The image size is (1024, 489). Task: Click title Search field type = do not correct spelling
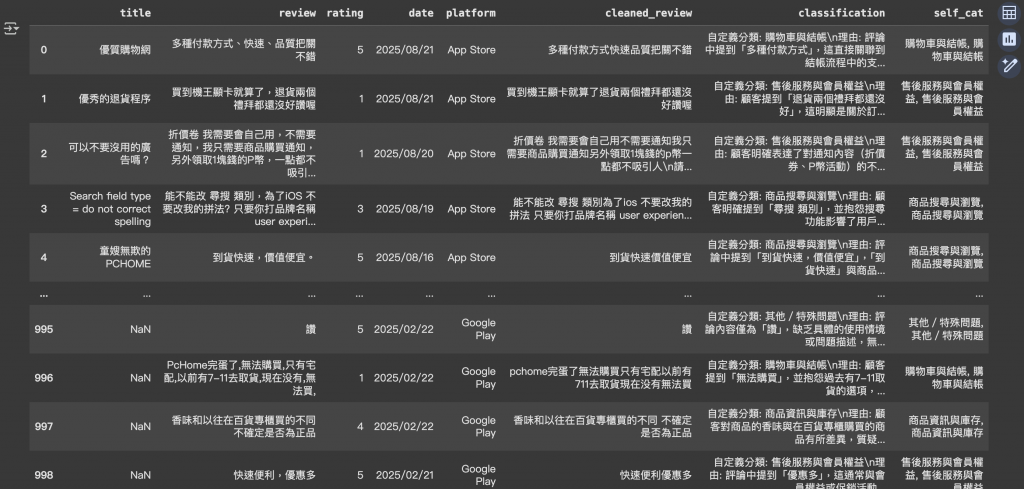pyautogui.click(x=110, y=209)
